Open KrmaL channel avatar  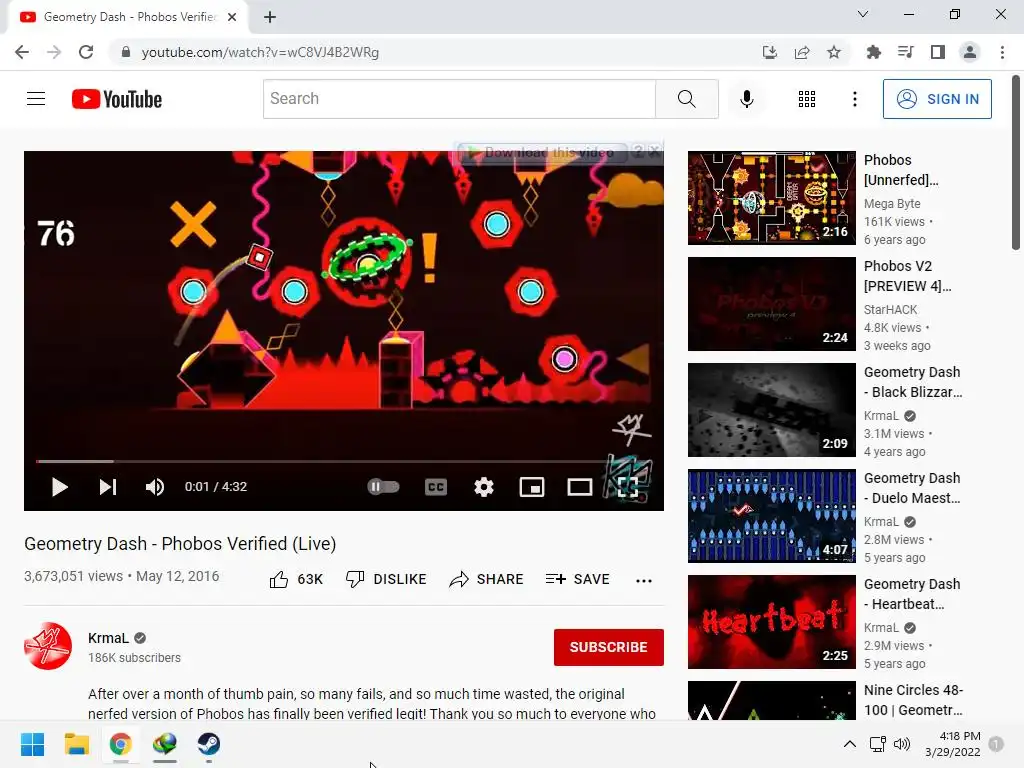(x=48, y=646)
